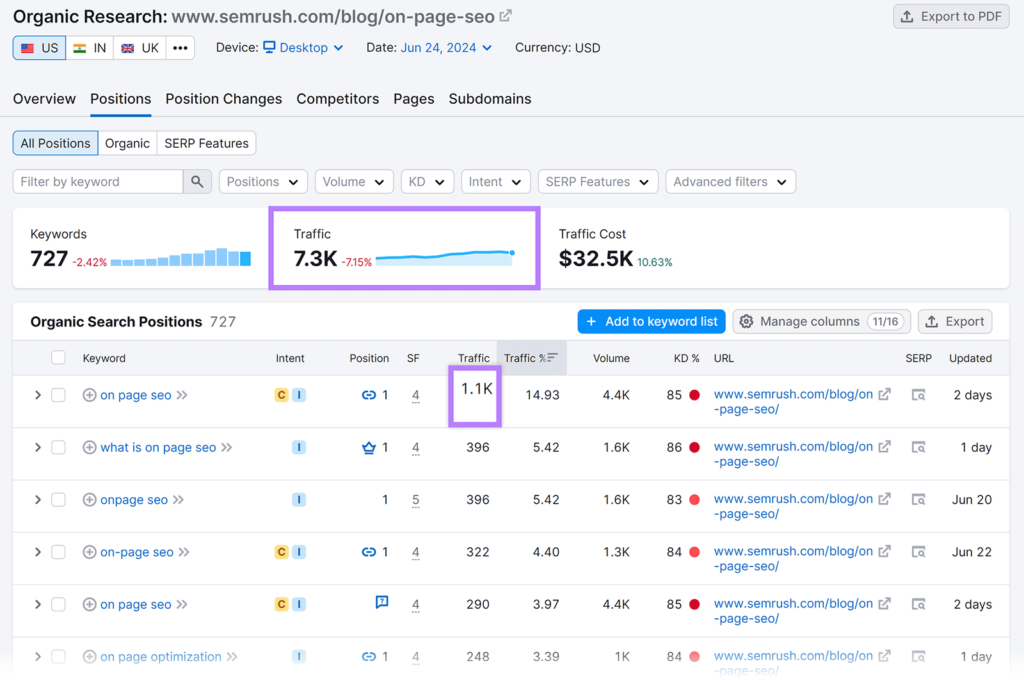Click more countries ellipsis button
The height and width of the screenshot is (681, 1024).
click(x=180, y=48)
